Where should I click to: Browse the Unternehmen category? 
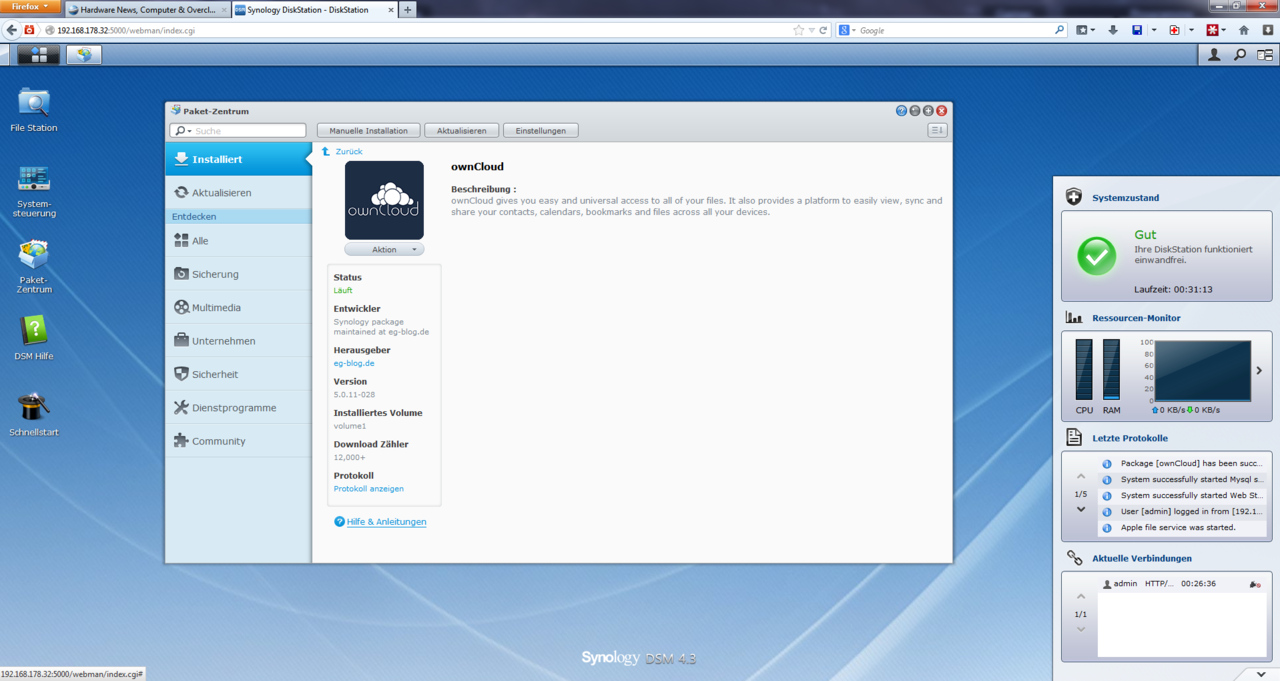[x=239, y=341]
